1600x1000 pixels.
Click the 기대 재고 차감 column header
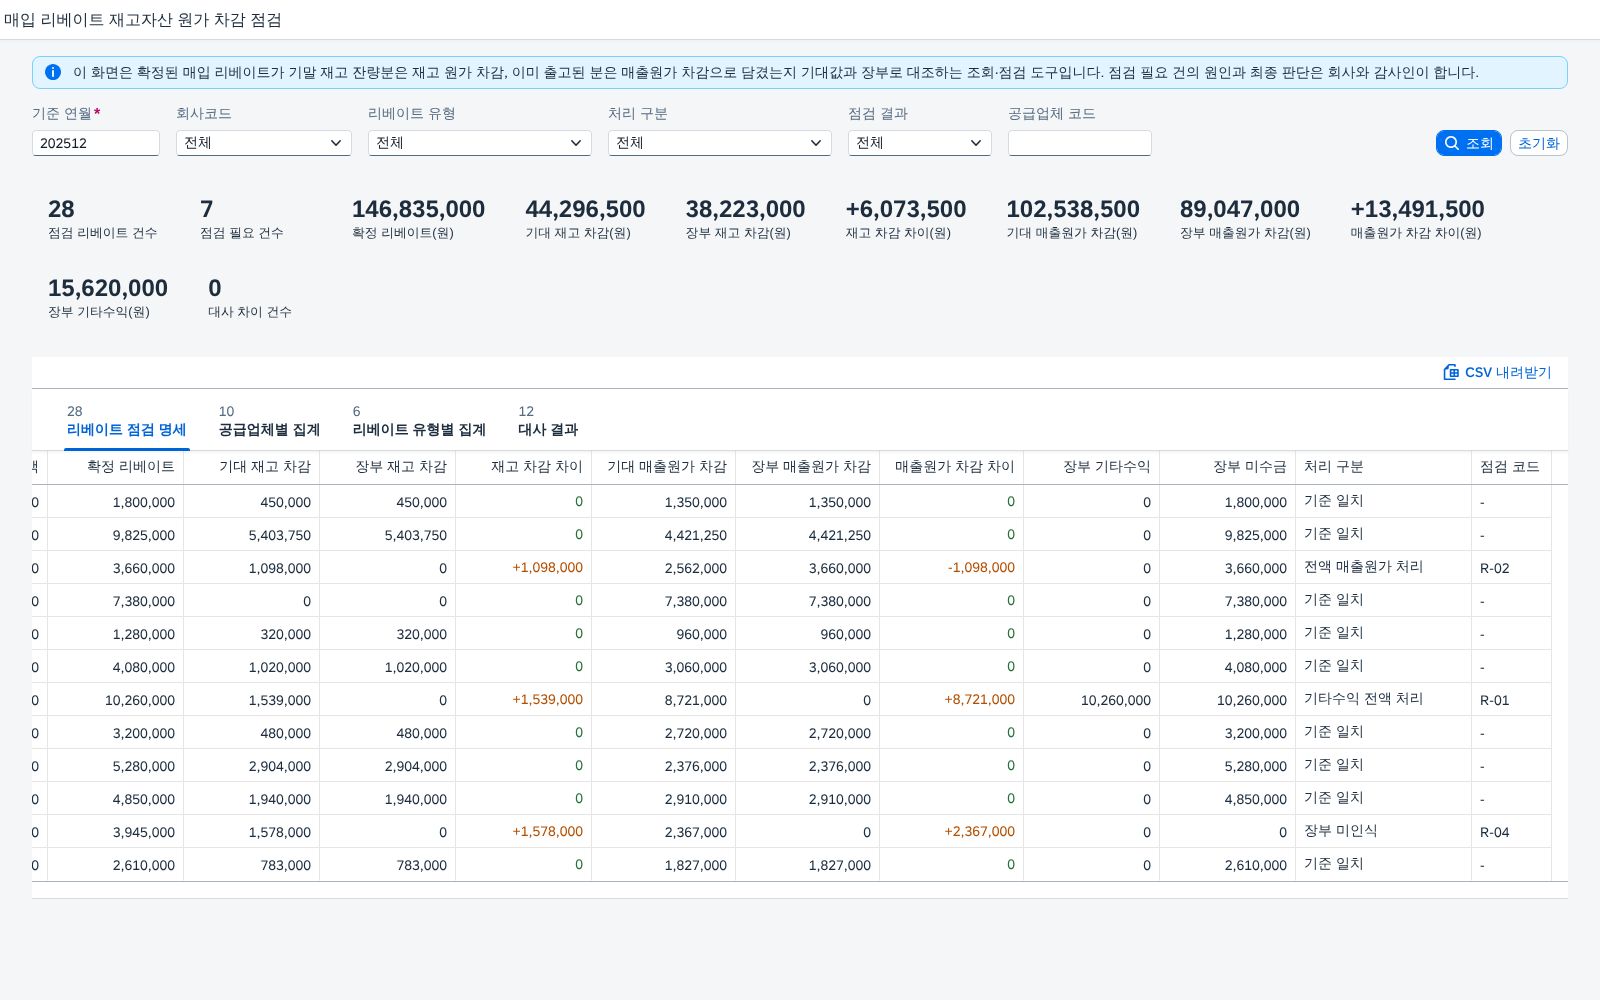(252, 467)
